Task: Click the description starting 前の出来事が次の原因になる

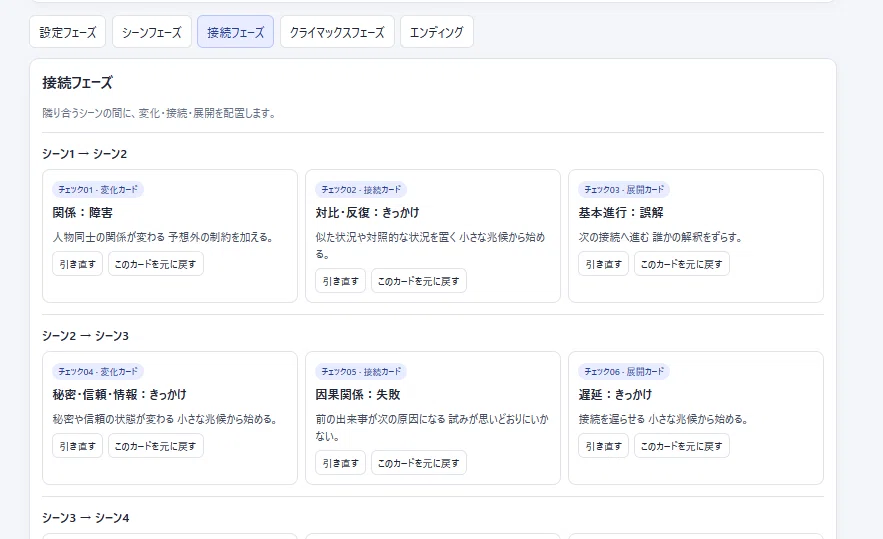Action: click(432, 427)
